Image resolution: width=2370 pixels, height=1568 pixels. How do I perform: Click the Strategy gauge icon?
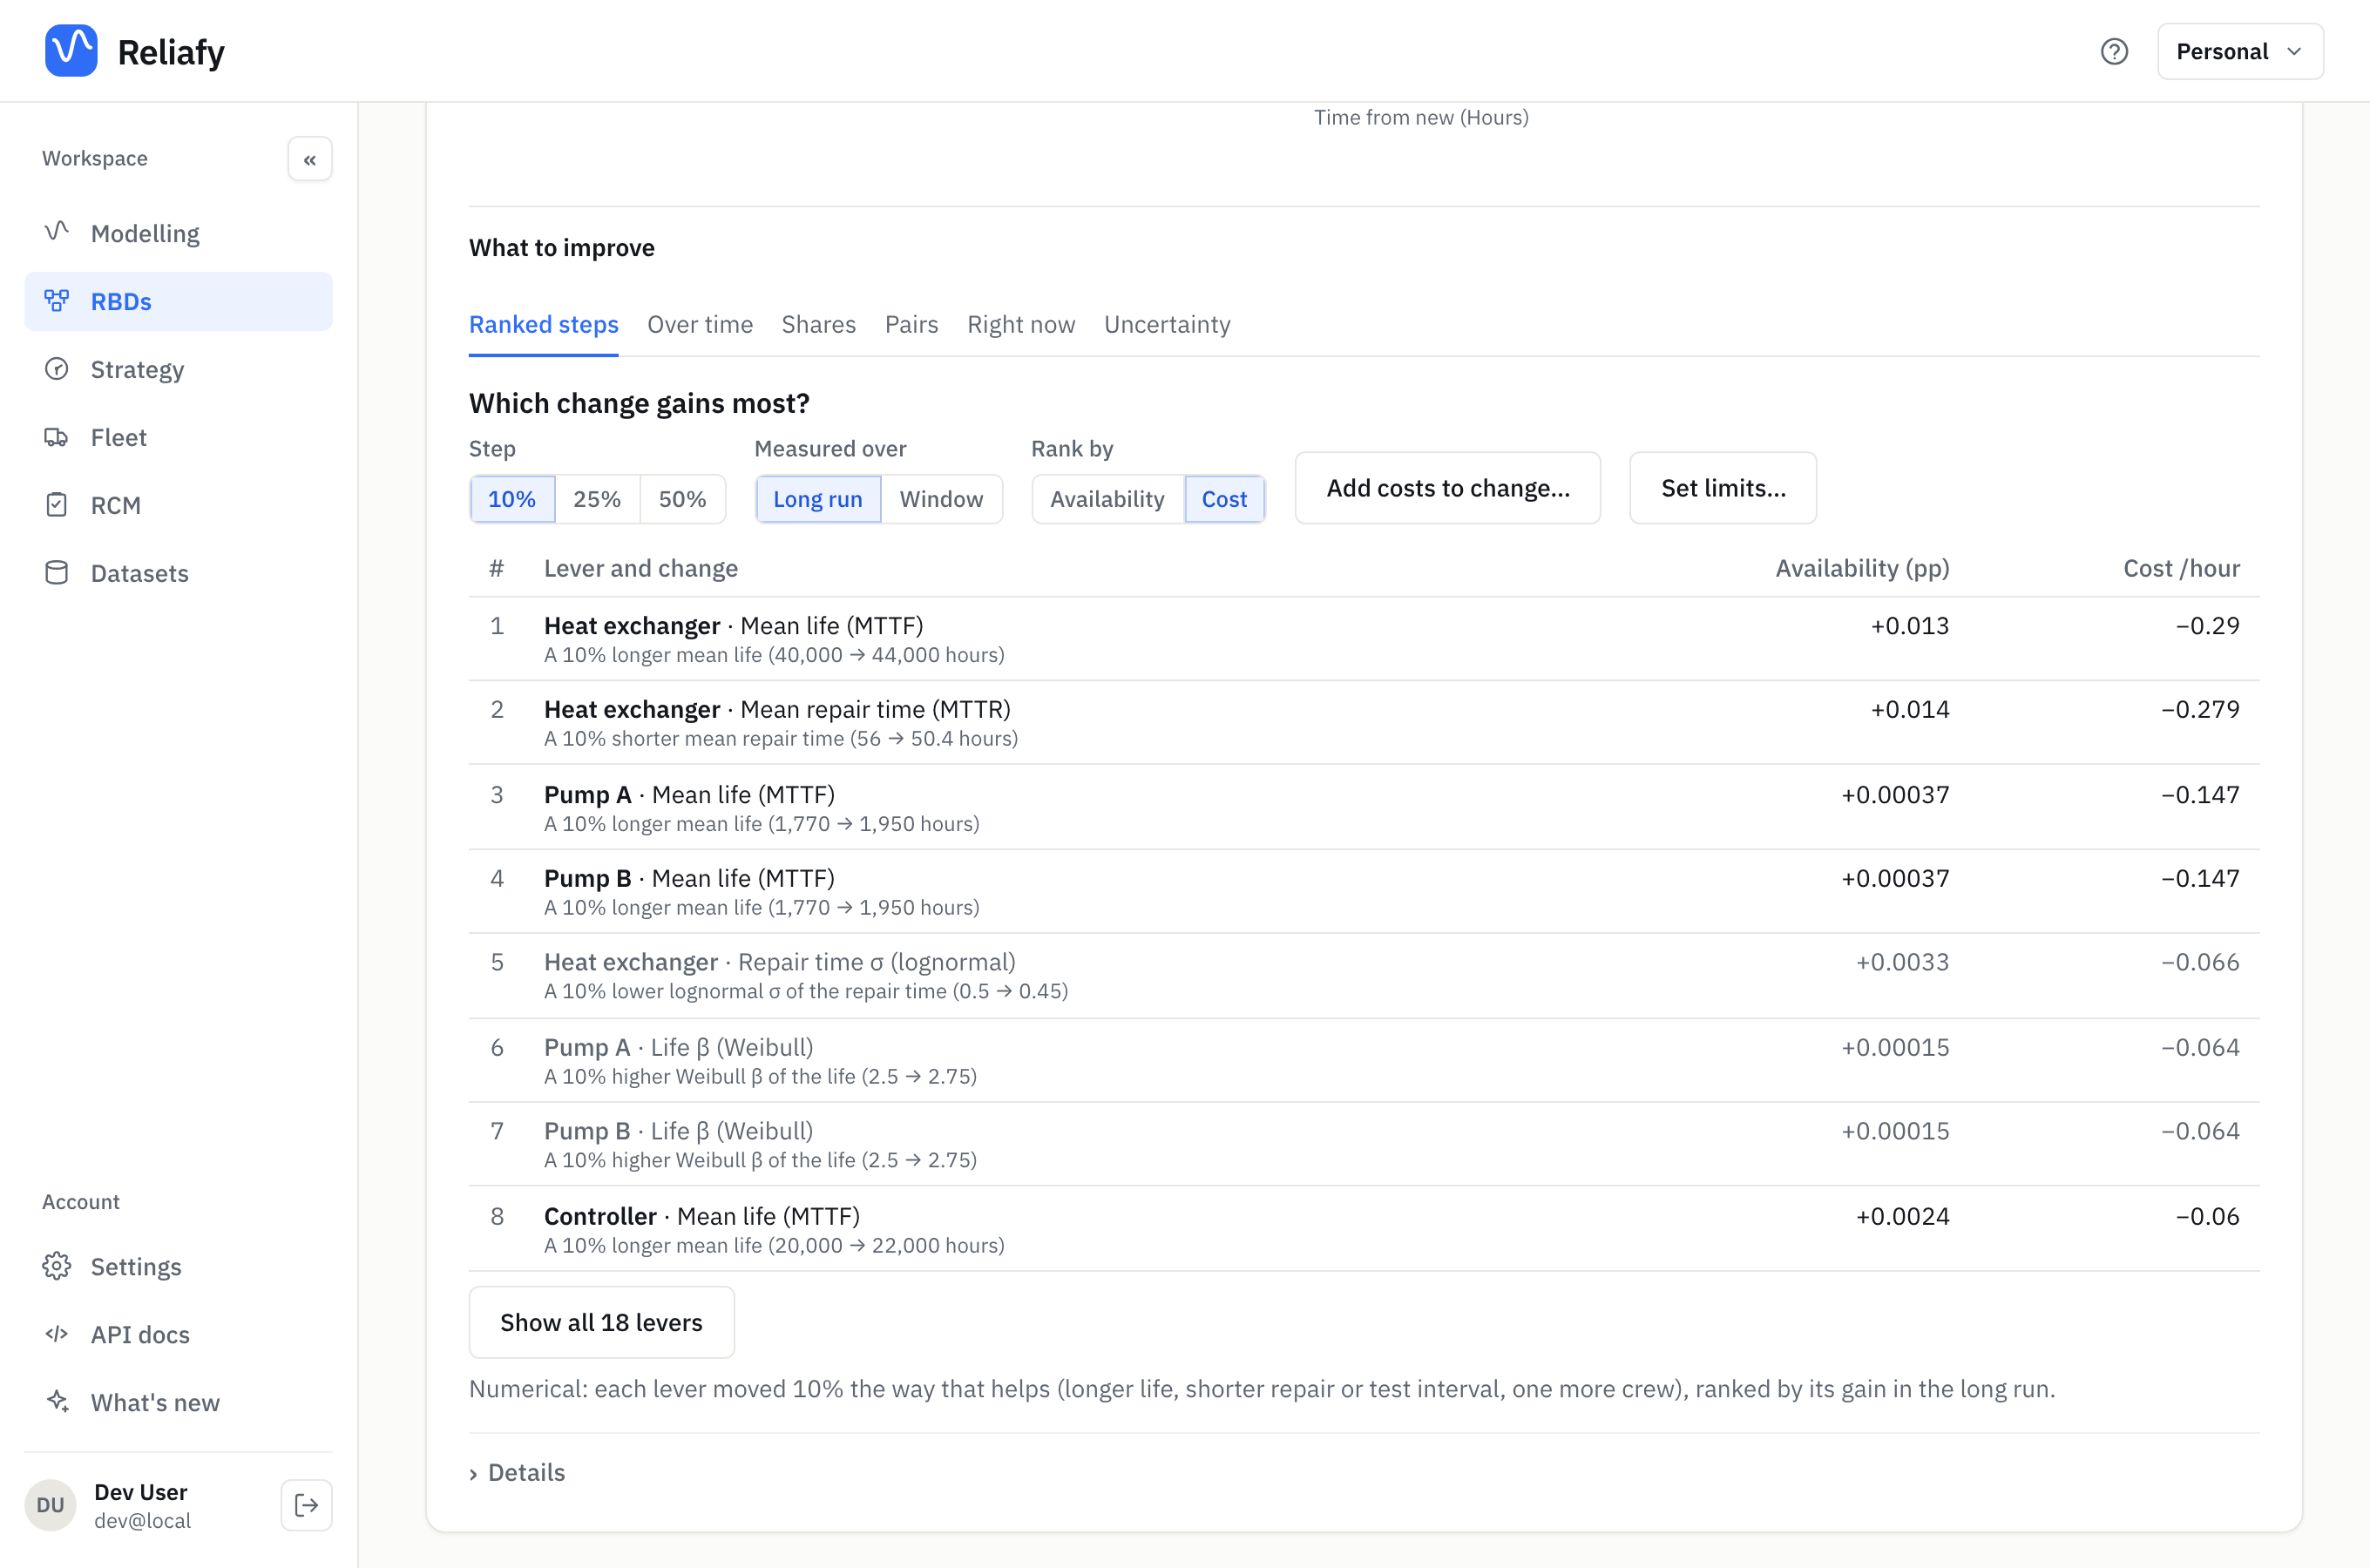[57, 368]
